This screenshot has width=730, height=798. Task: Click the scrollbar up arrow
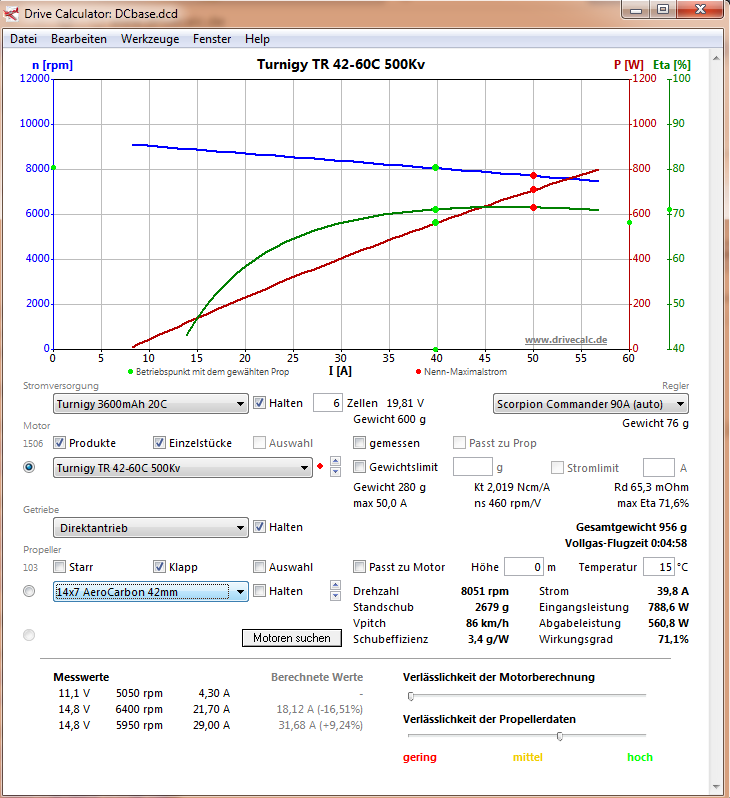click(716, 58)
